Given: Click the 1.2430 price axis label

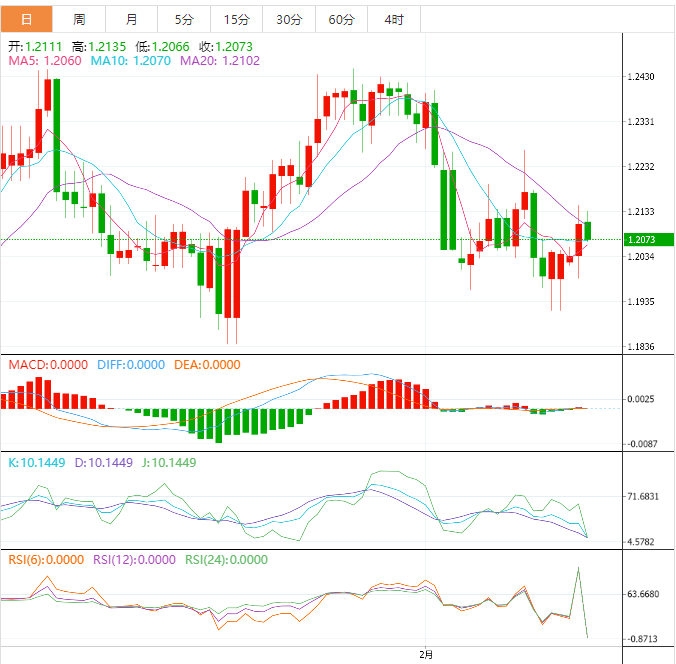Looking at the screenshot, I should click(640, 77).
